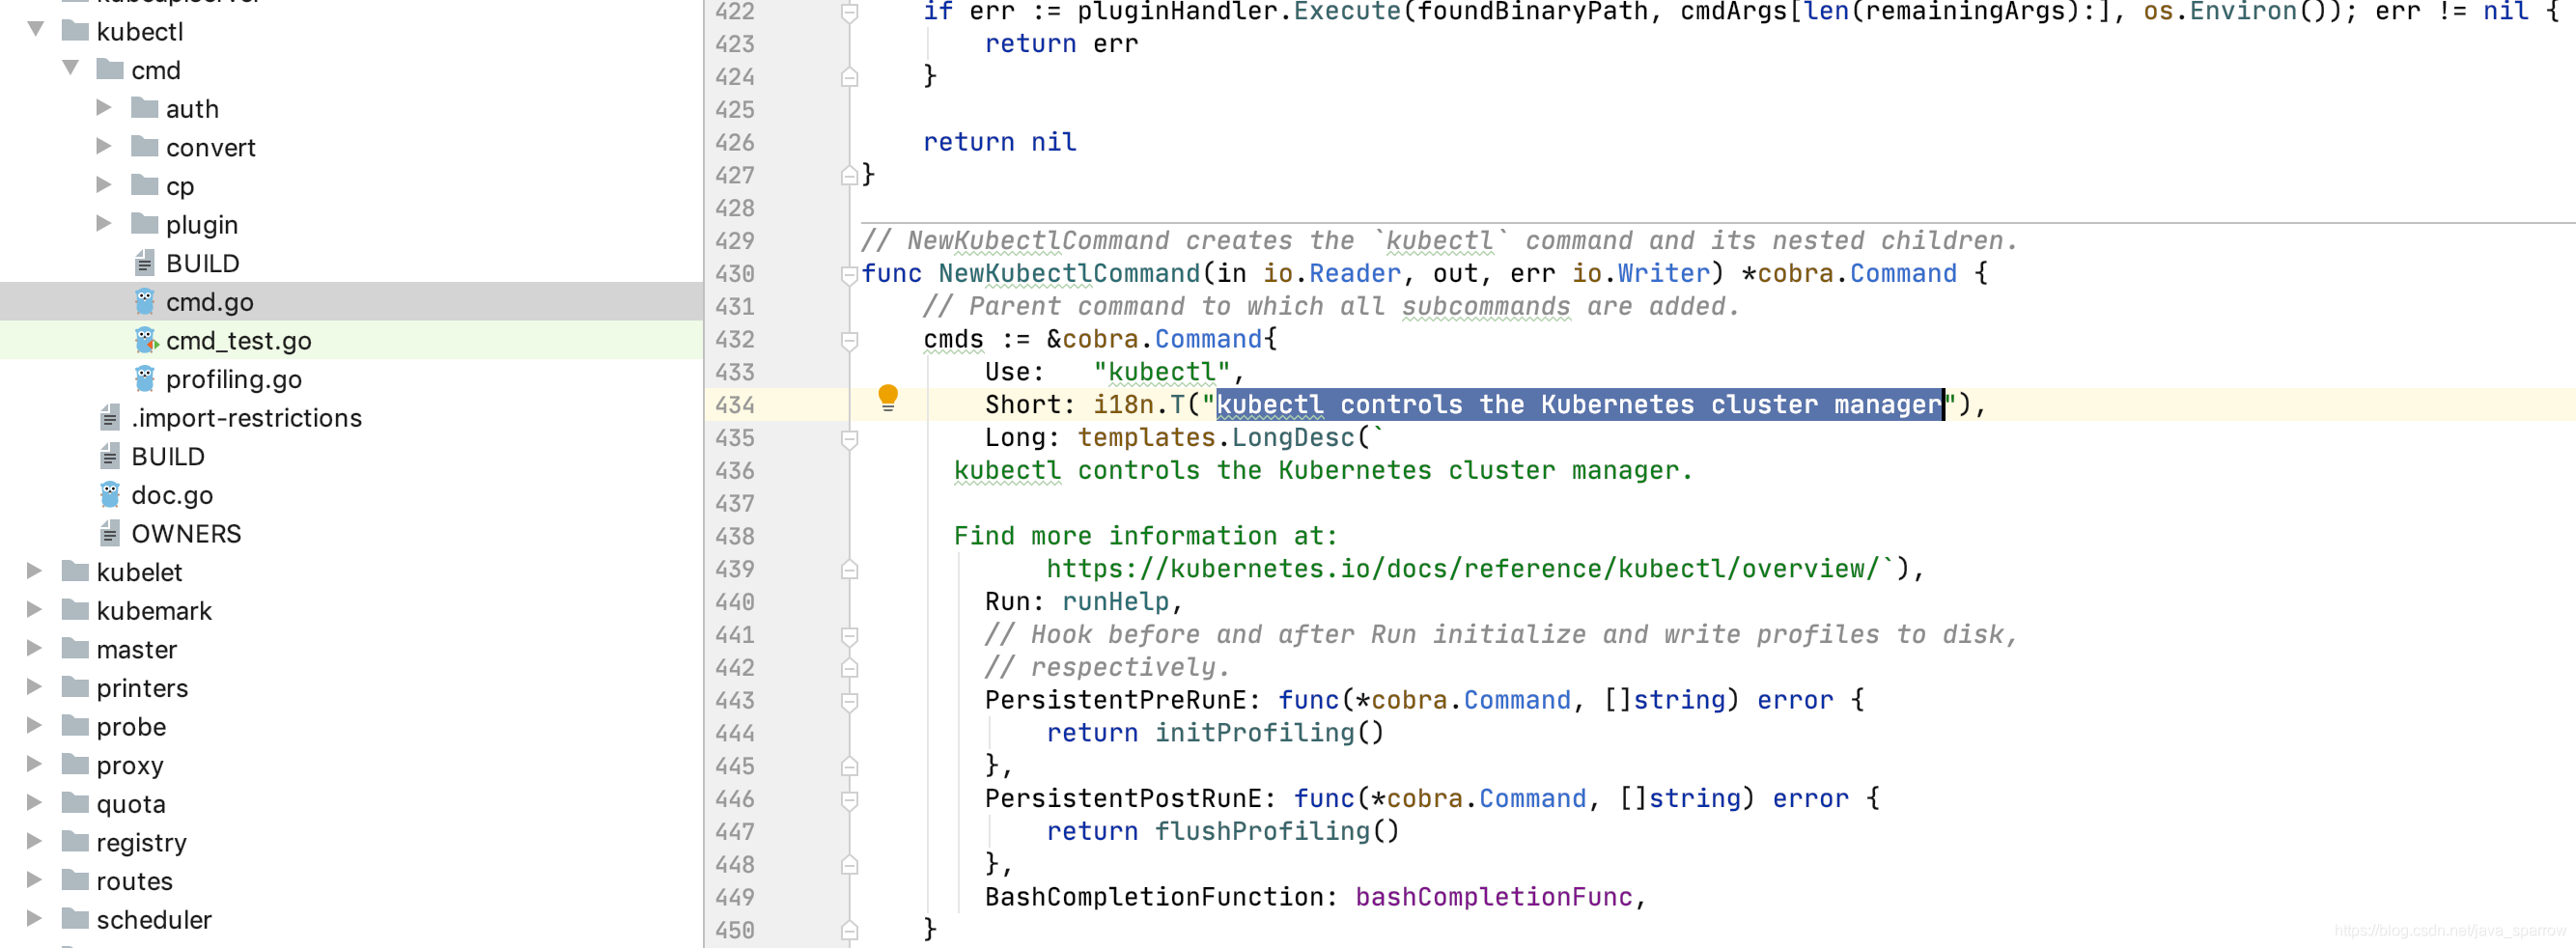
Task: Fold the comment block at line 441
Action: point(849,635)
